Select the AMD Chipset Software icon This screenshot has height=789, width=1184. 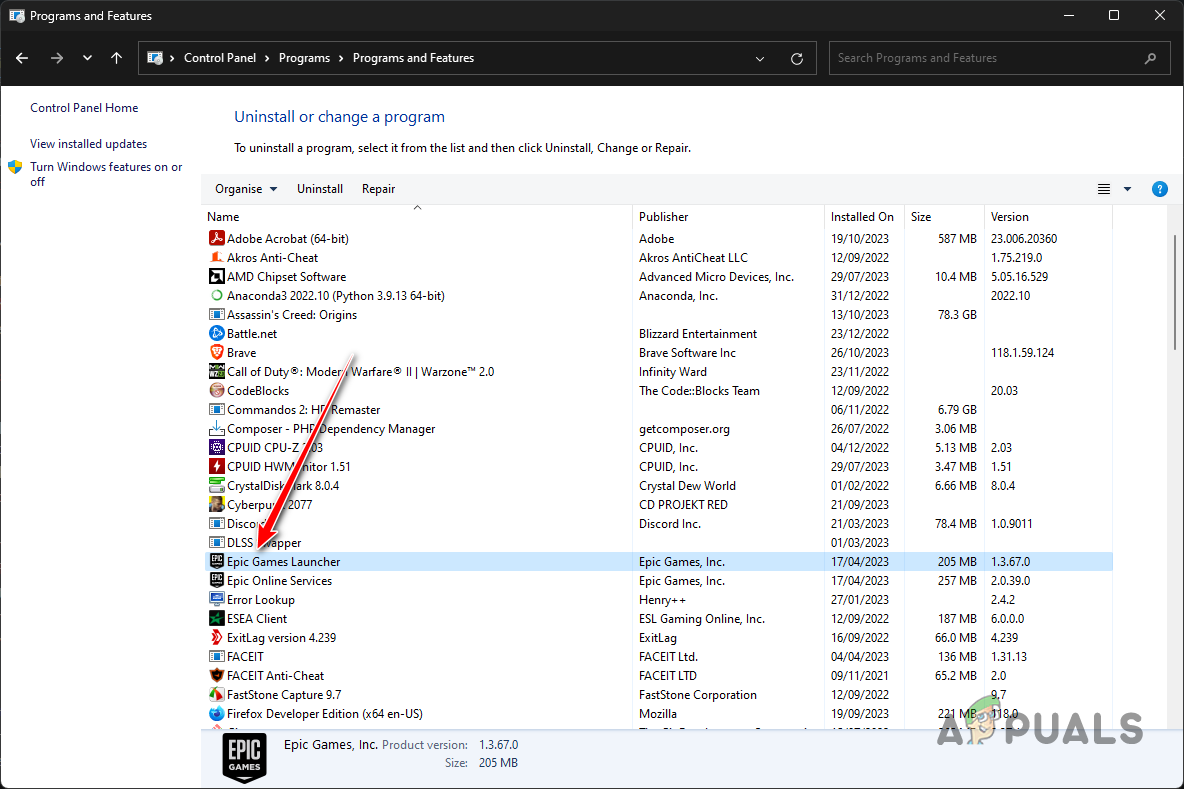pos(217,276)
